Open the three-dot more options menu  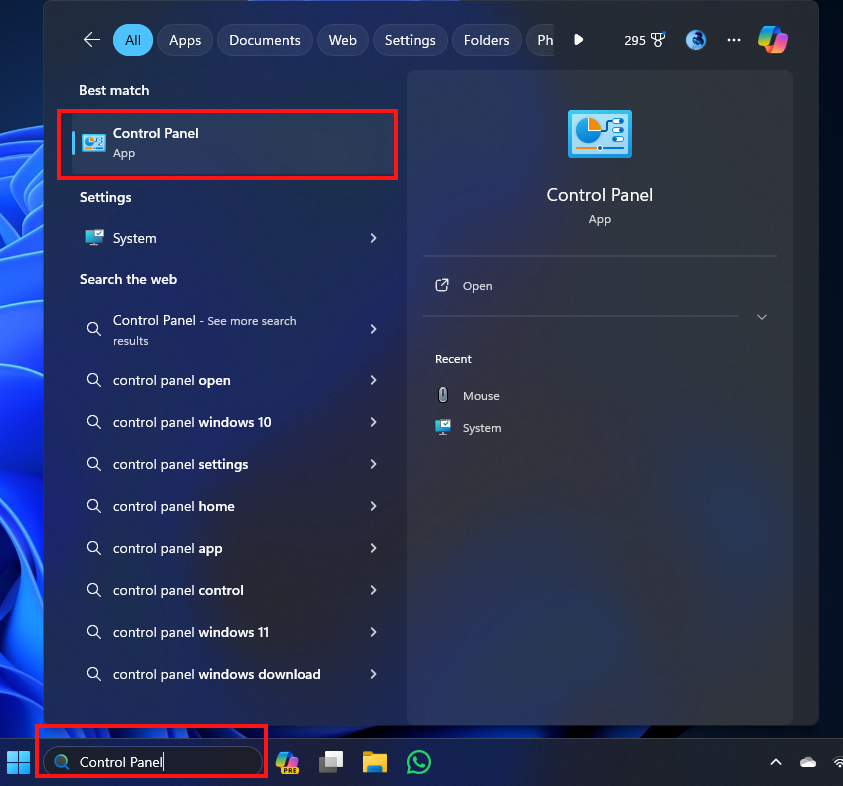click(x=734, y=40)
